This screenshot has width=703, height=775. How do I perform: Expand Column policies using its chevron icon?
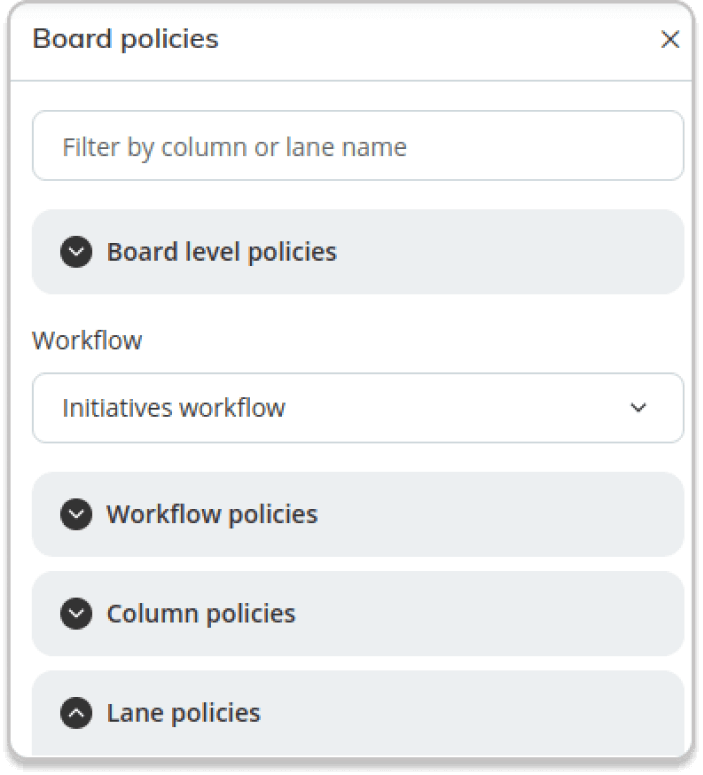76,614
